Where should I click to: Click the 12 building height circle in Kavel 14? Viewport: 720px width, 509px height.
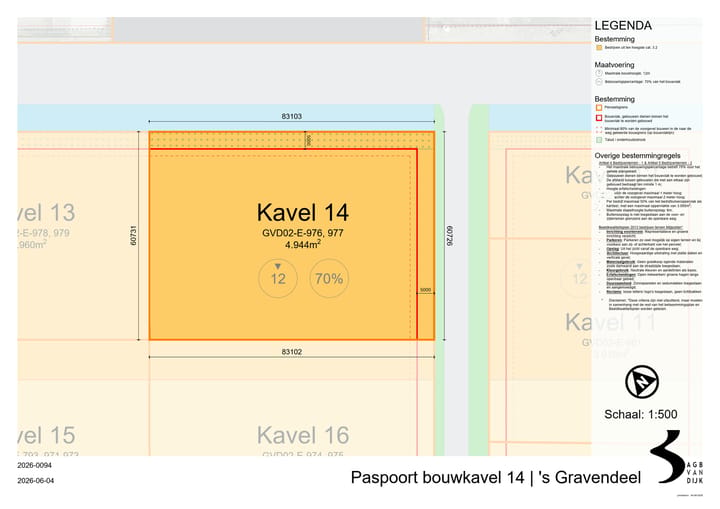click(278, 278)
